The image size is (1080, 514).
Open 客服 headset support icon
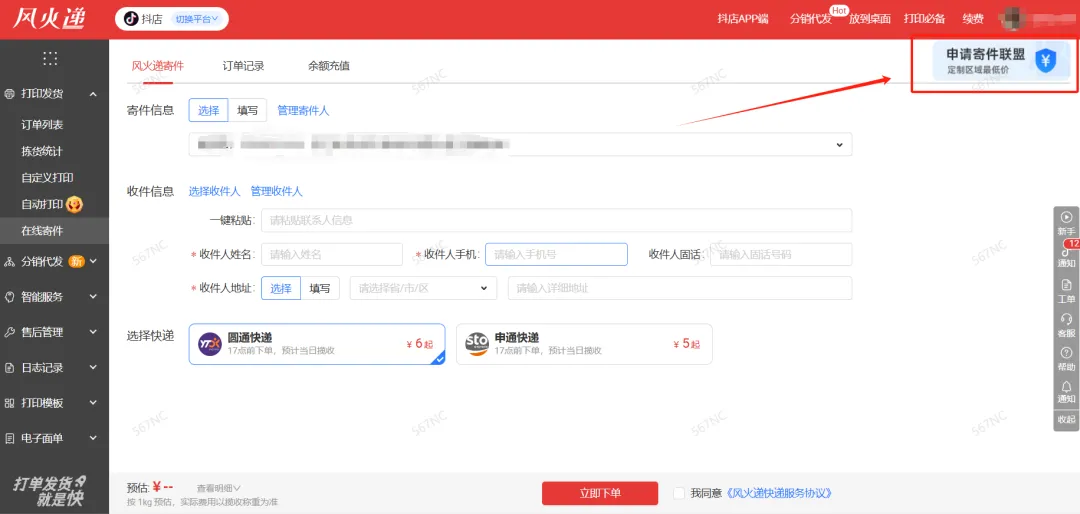click(x=1066, y=319)
